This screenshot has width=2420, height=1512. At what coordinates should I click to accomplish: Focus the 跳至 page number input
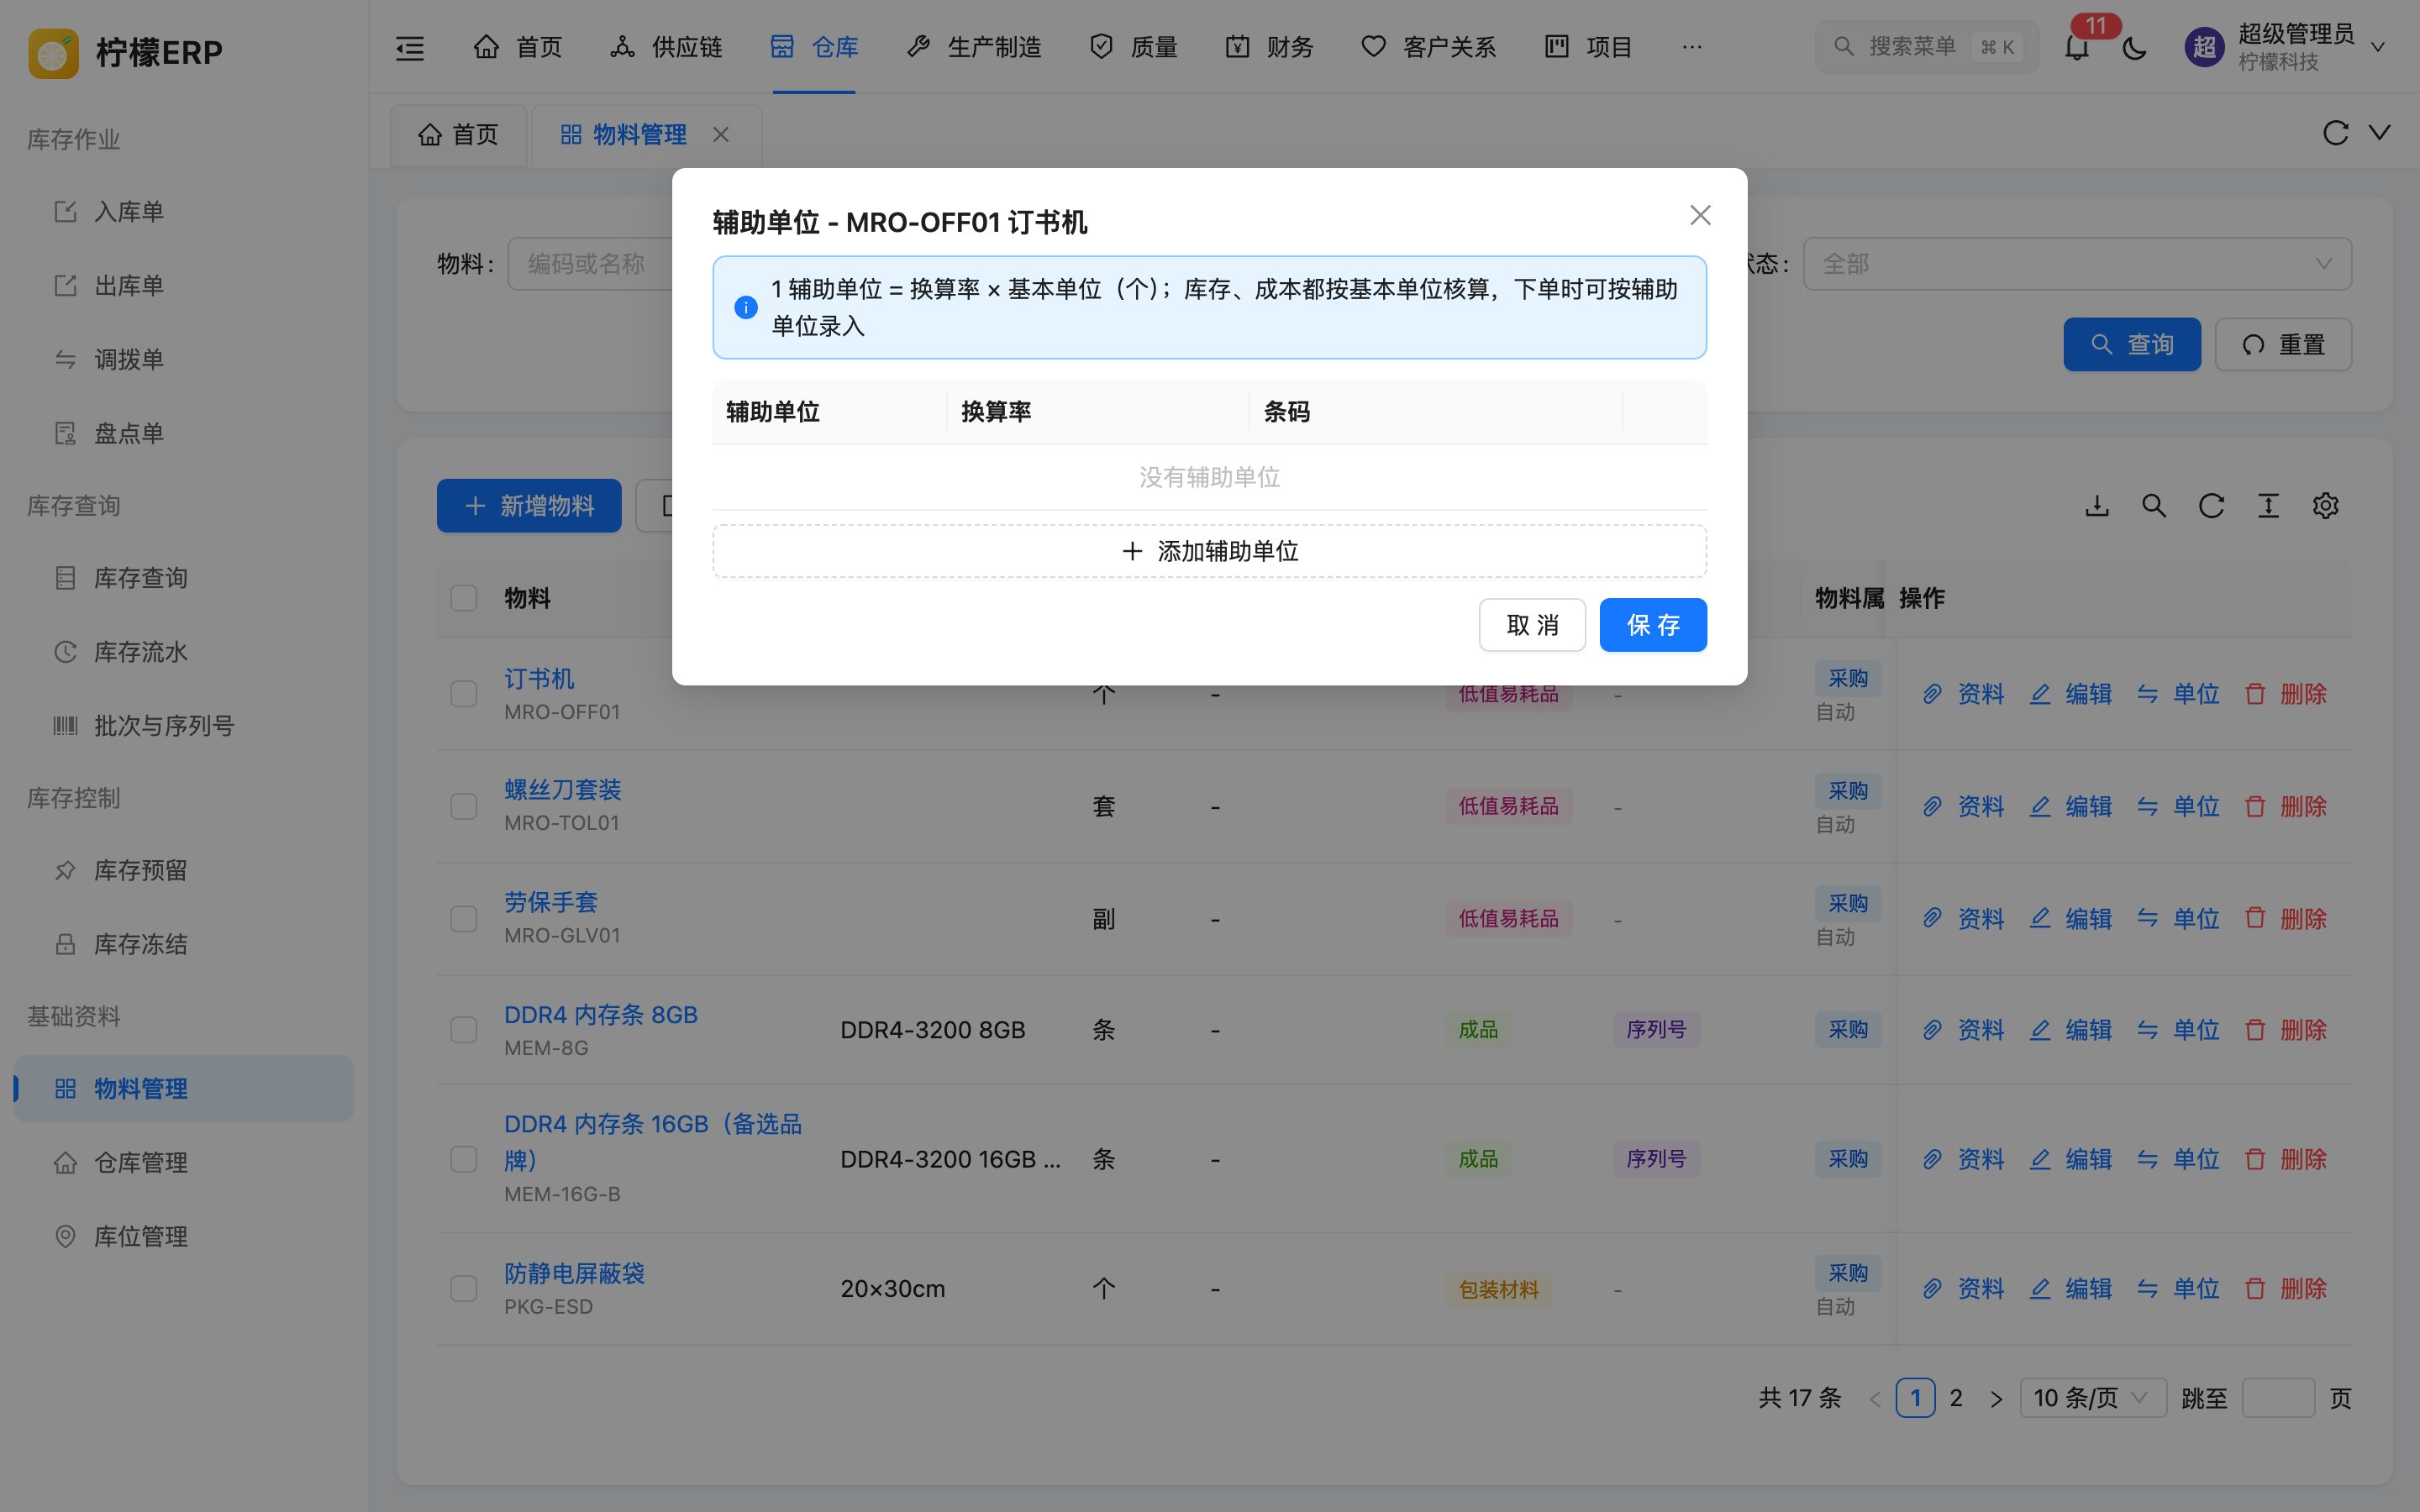tap(2278, 1398)
